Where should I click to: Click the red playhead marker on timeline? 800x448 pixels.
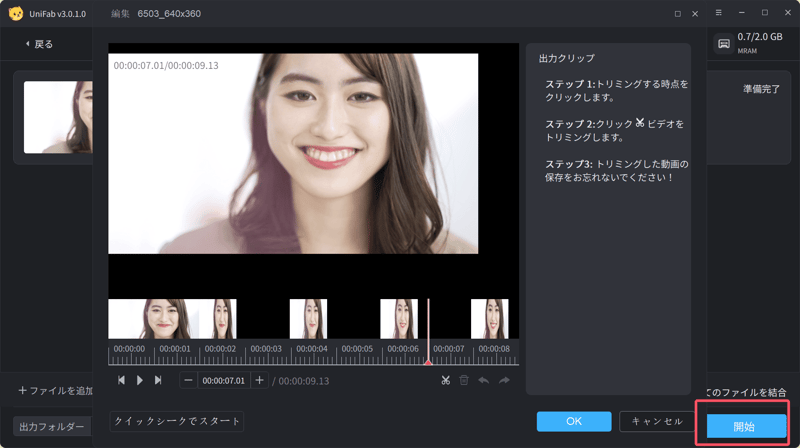[428, 360]
